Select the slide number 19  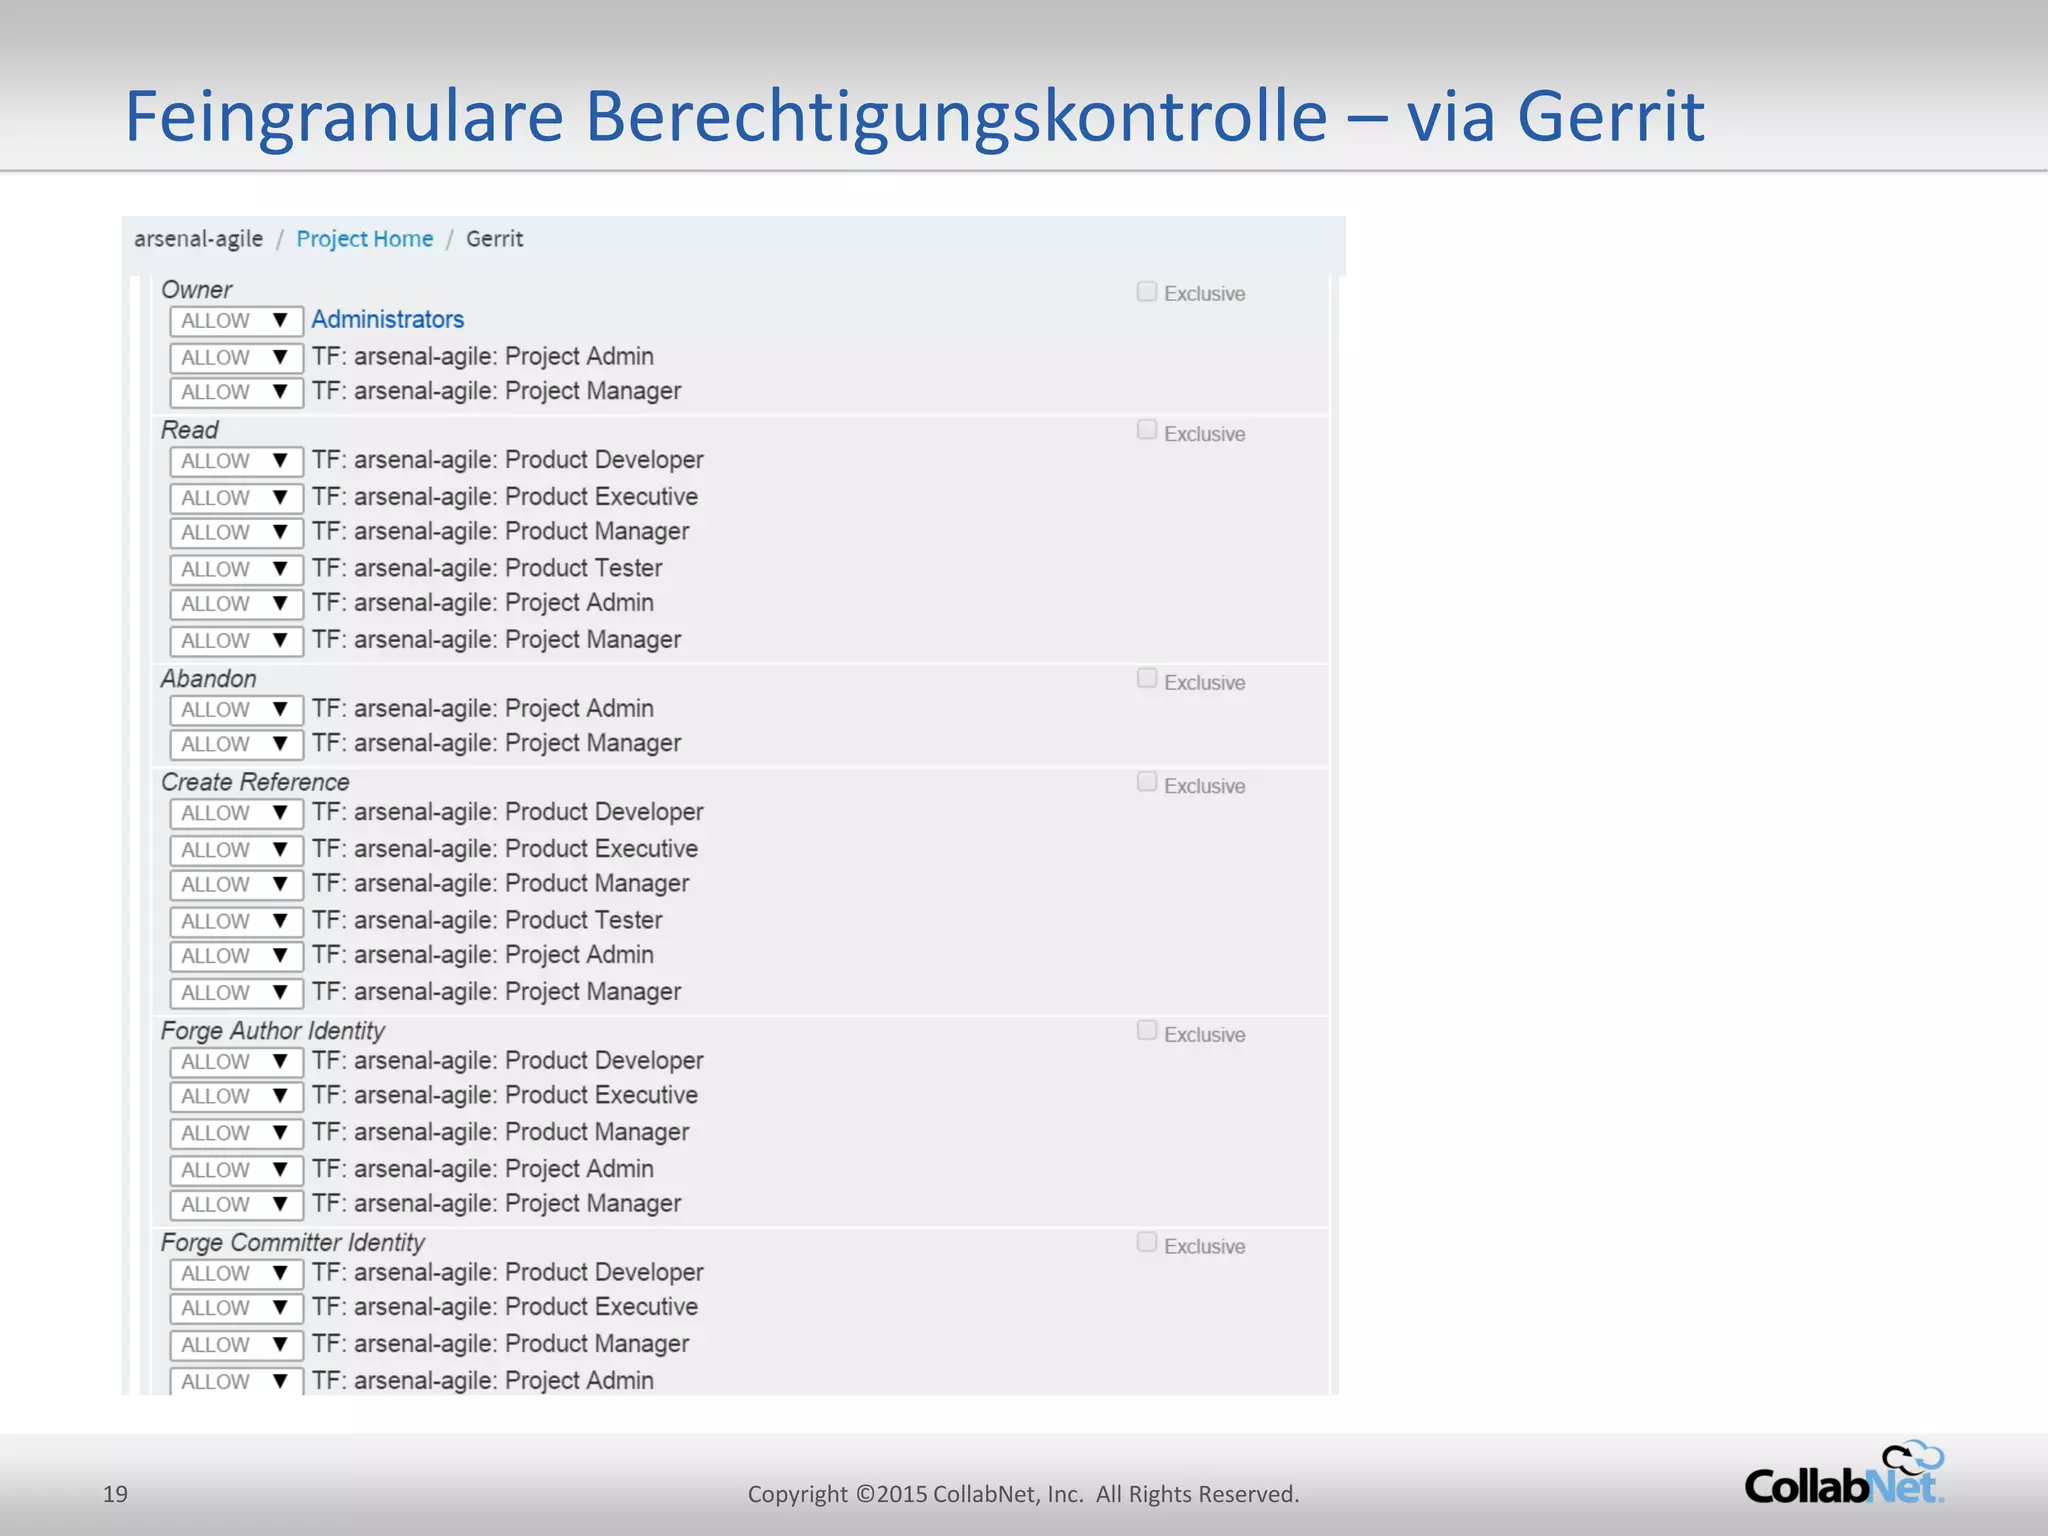tap(116, 1494)
